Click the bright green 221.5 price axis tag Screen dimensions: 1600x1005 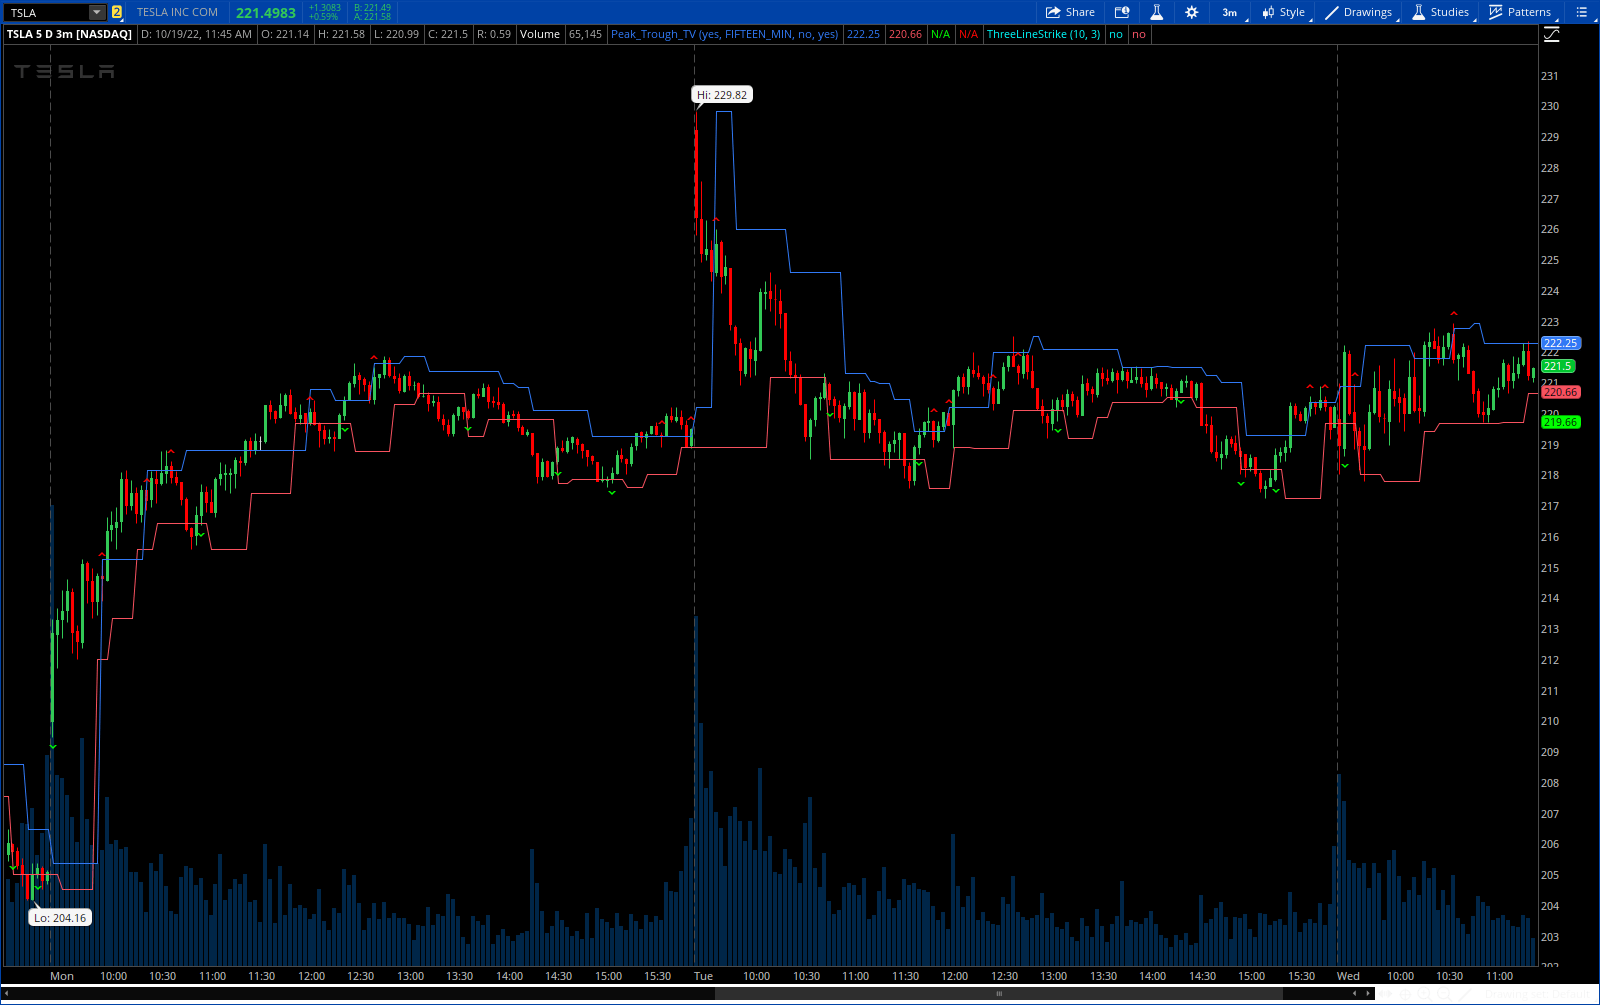[x=1558, y=366]
